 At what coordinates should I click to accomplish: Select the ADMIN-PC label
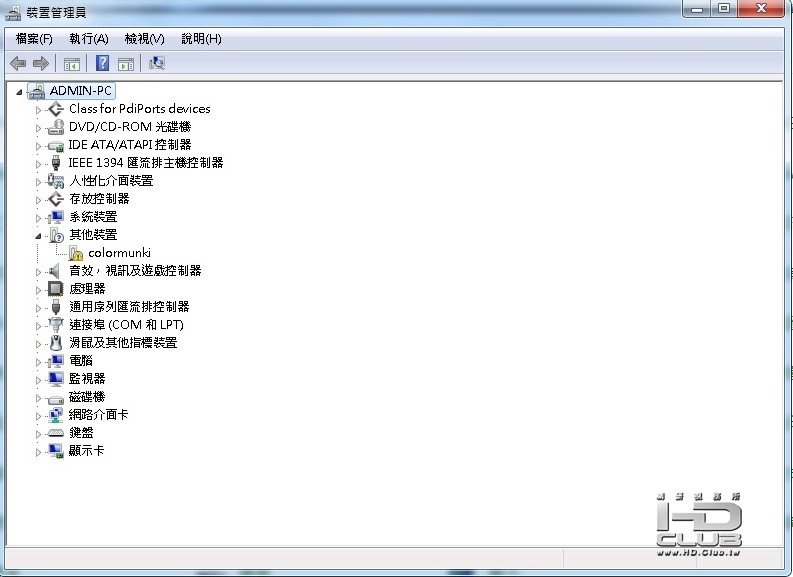(80, 91)
